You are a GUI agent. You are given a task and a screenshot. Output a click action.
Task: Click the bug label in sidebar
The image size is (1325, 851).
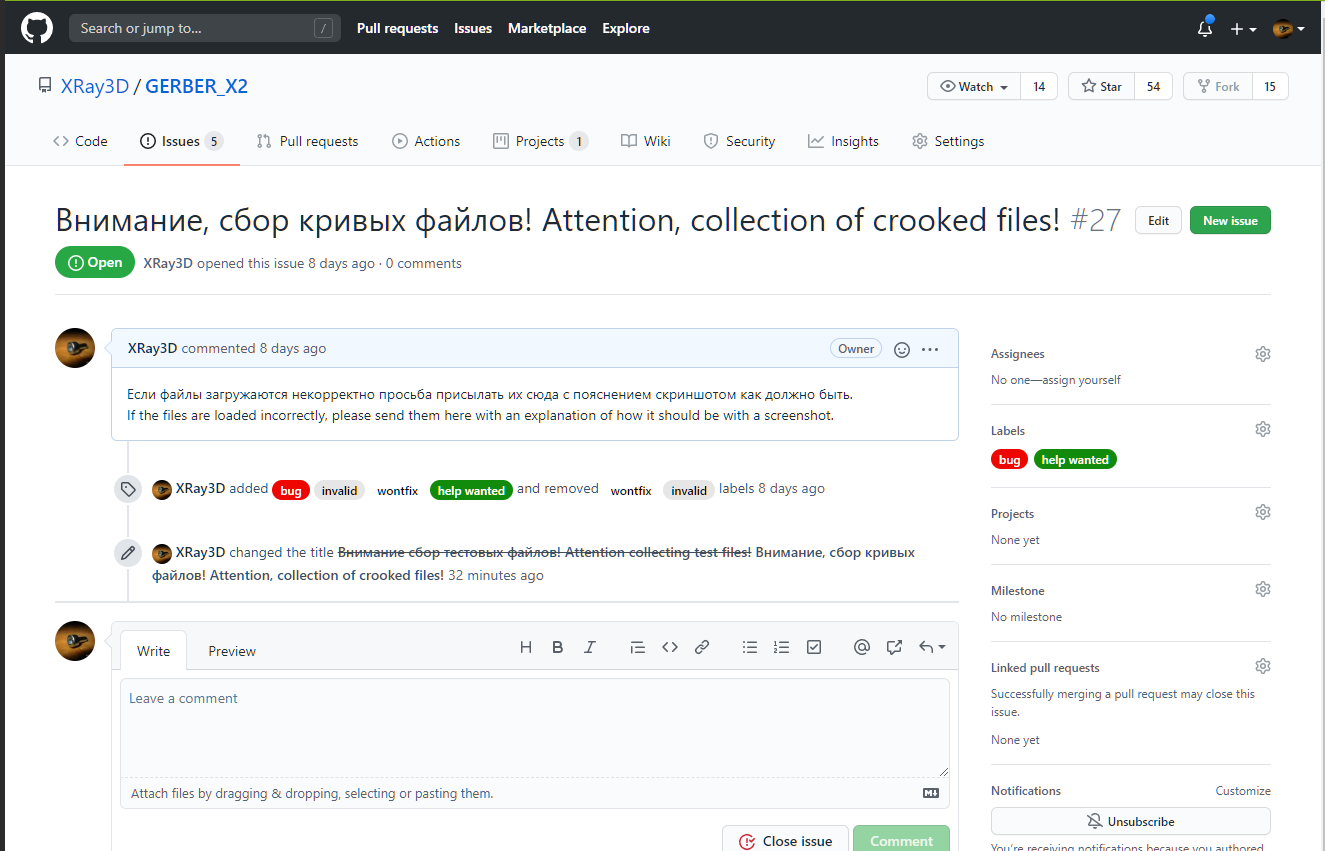pyautogui.click(x=1010, y=460)
